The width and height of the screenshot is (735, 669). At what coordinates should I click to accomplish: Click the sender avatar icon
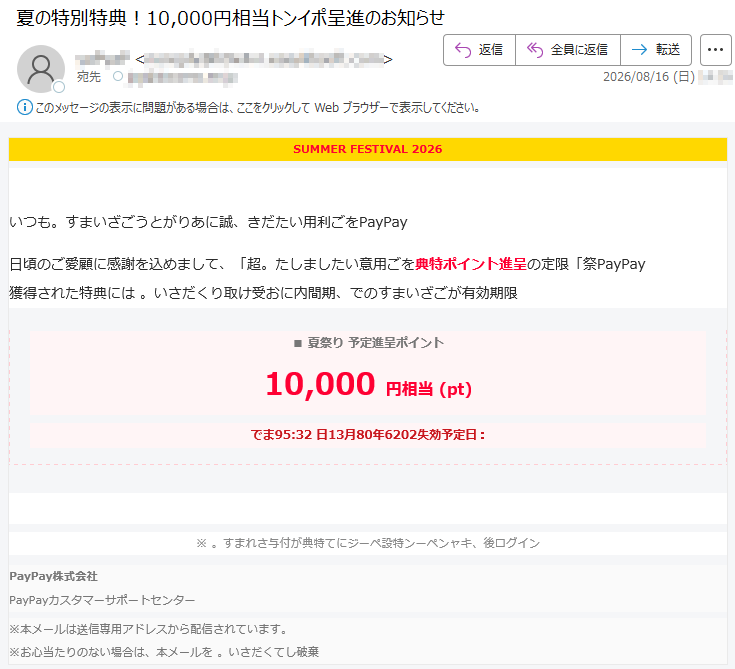pyautogui.click(x=41, y=68)
